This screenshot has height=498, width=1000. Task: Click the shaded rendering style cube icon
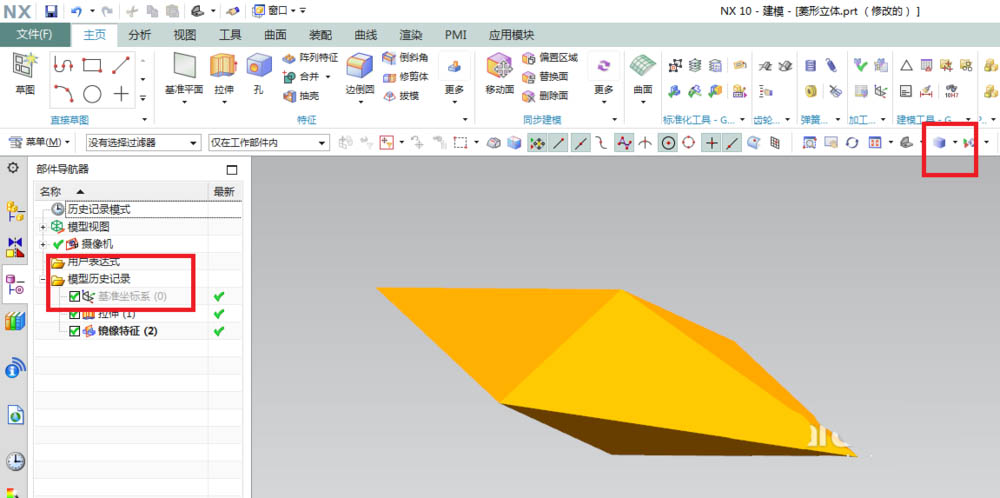(x=938, y=143)
